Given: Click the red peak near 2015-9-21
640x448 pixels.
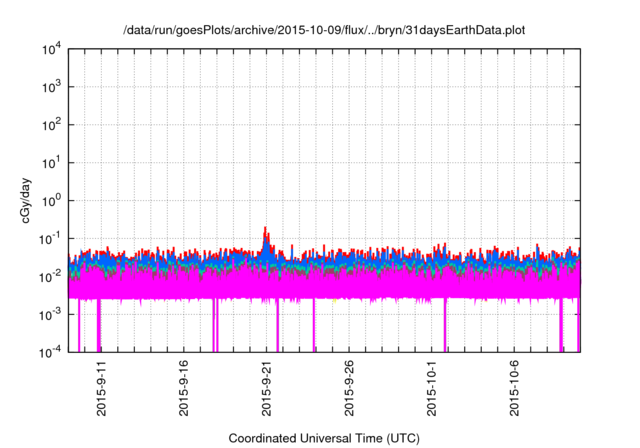Looking at the screenshot, I should coord(265,233).
